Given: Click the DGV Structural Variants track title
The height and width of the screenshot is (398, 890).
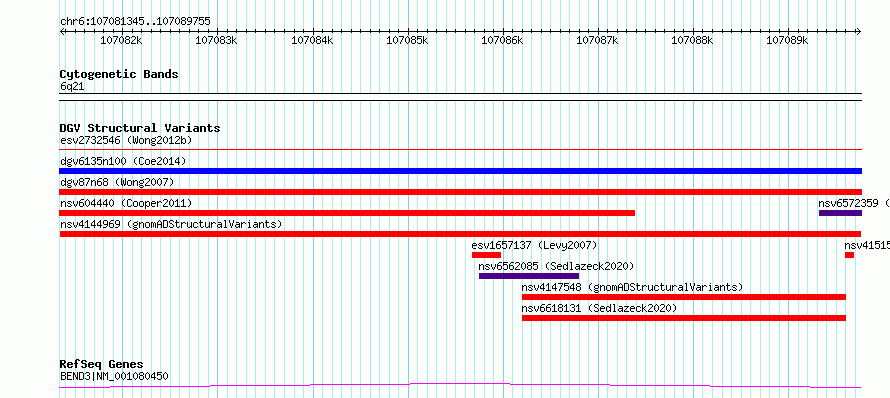Looking at the screenshot, I should [x=140, y=128].
